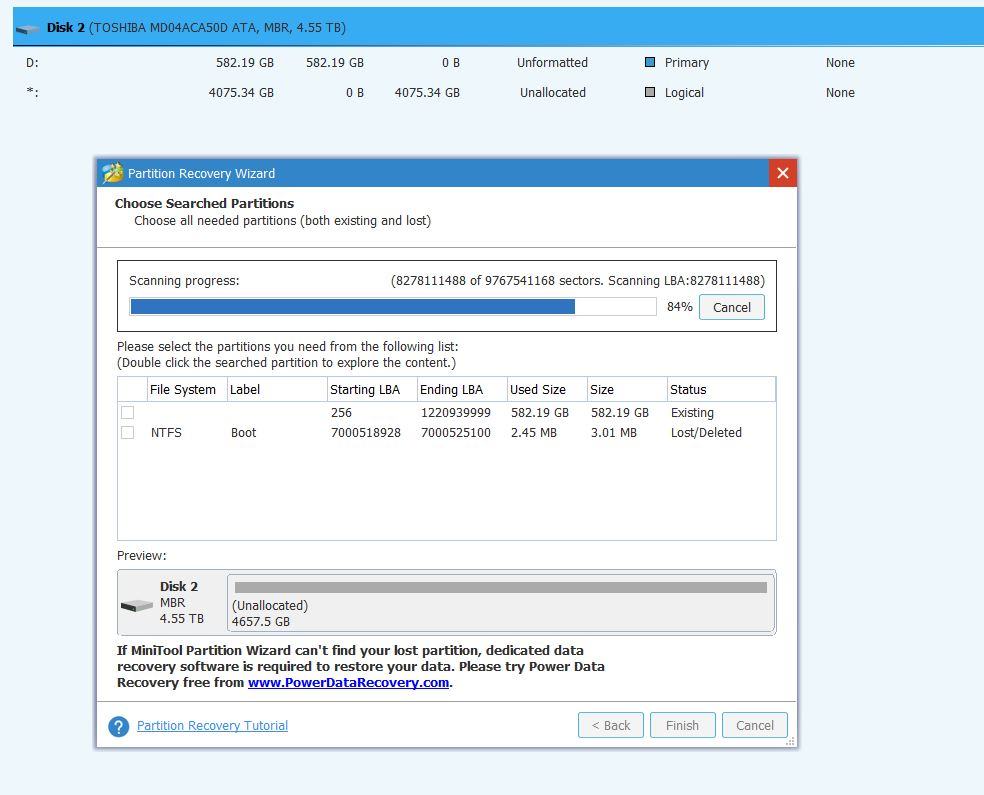Select the *: unallocated partition row
The image size is (984, 795).
(x=498, y=92)
